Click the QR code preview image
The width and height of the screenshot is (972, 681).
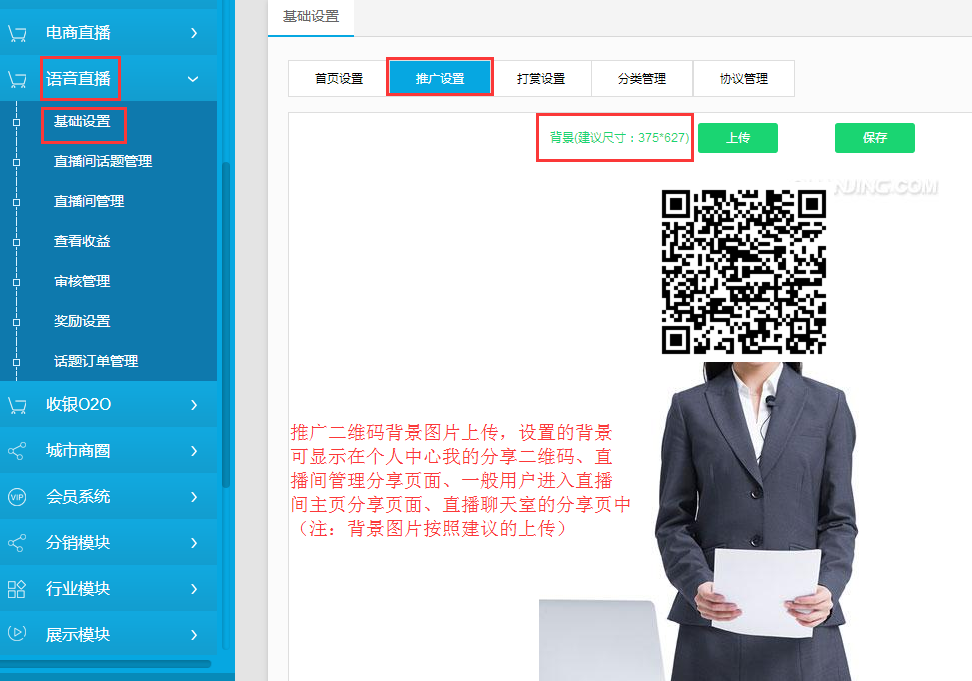click(x=743, y=272)
